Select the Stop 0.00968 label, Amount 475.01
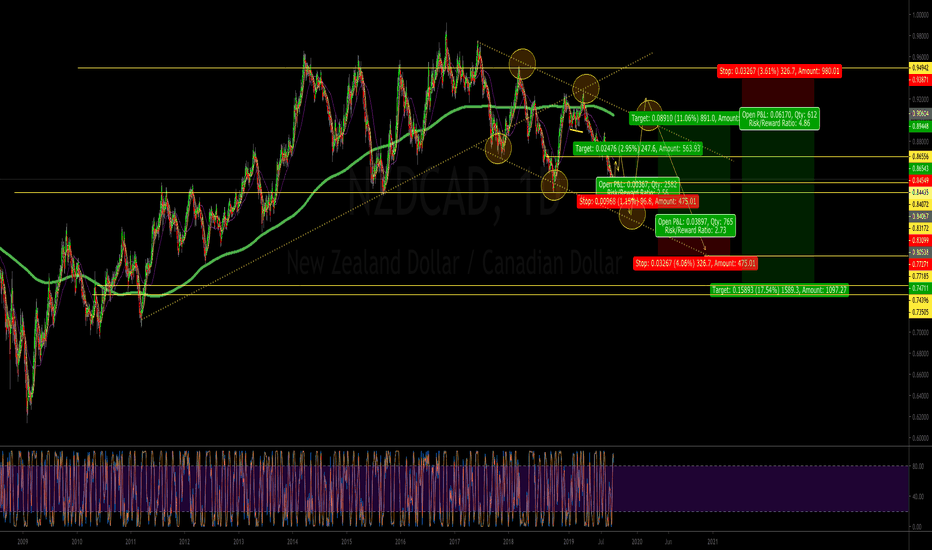Screen dimensions: 932x550 [x=638, y=202]
